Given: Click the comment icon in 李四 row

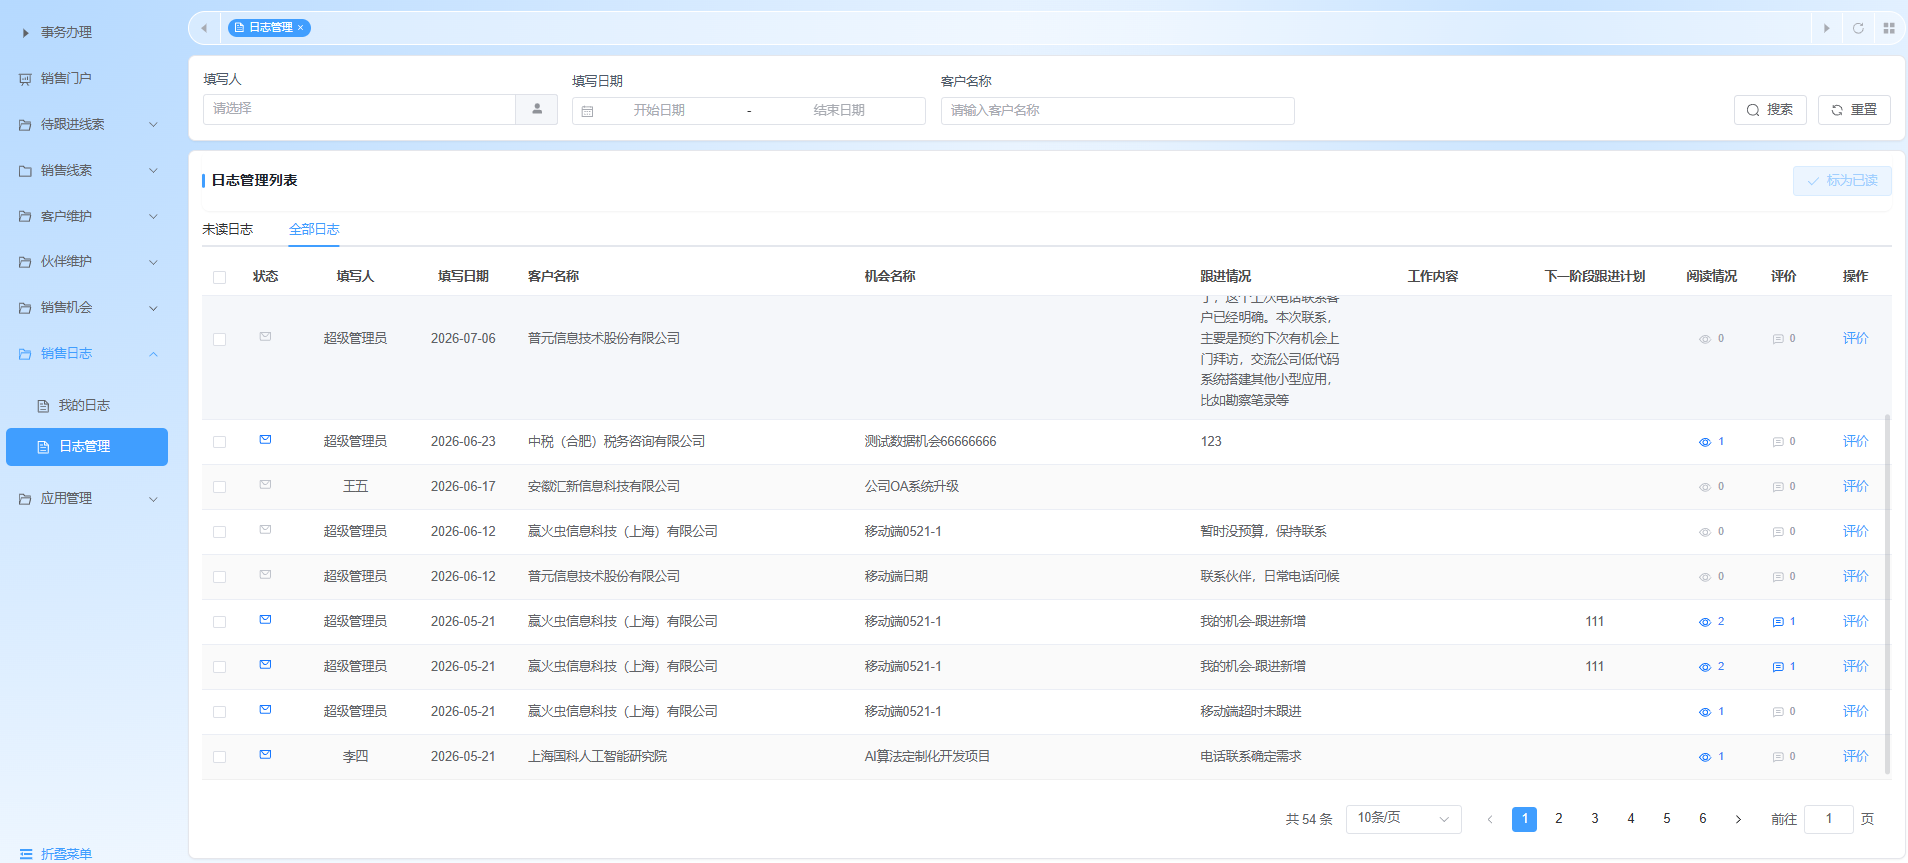Looking at the screenshot, I should pos(1778,757).
